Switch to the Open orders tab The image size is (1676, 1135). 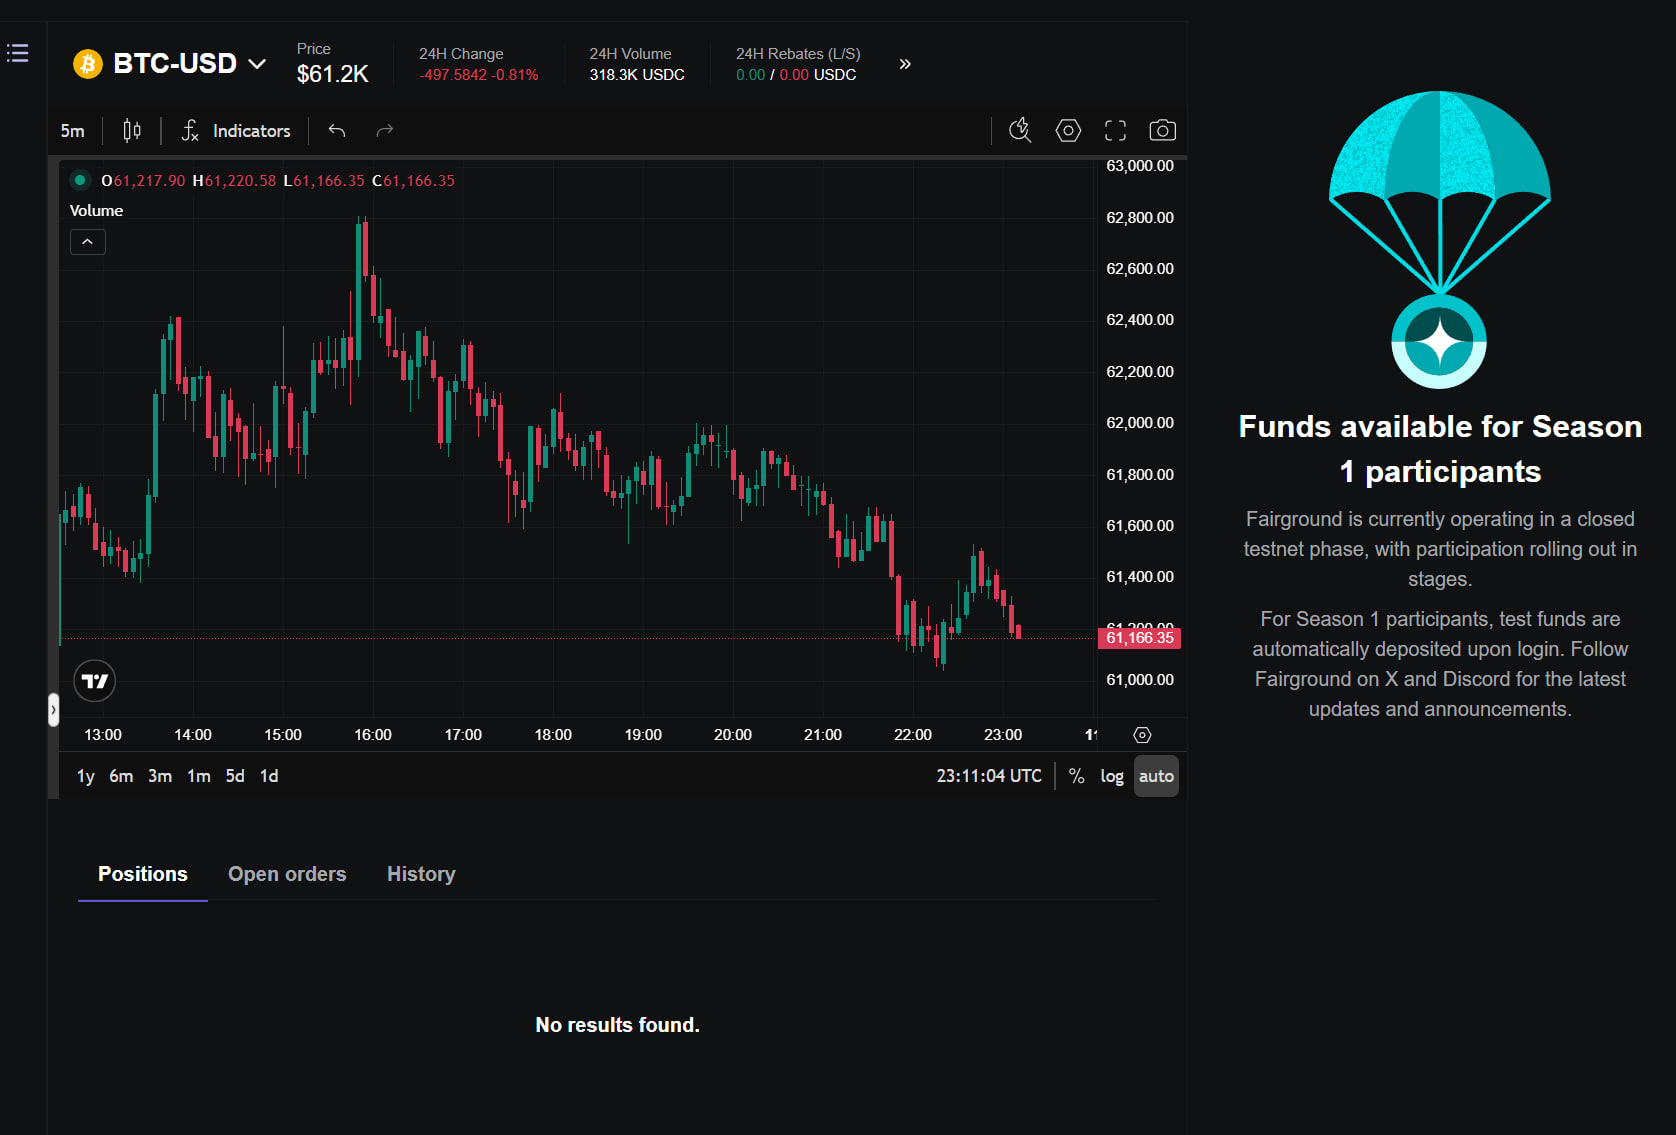[x=287, y=874]
